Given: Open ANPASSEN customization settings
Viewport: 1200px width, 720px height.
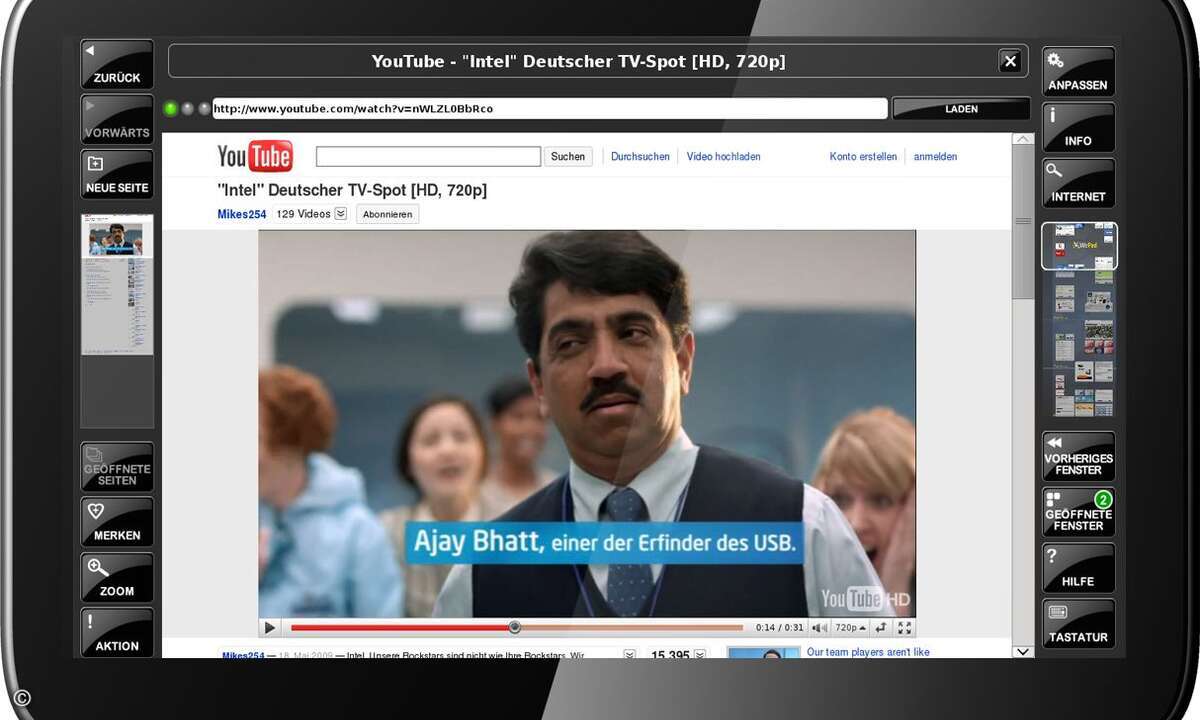Looking at the screenshot, I should coord(1078,72).
